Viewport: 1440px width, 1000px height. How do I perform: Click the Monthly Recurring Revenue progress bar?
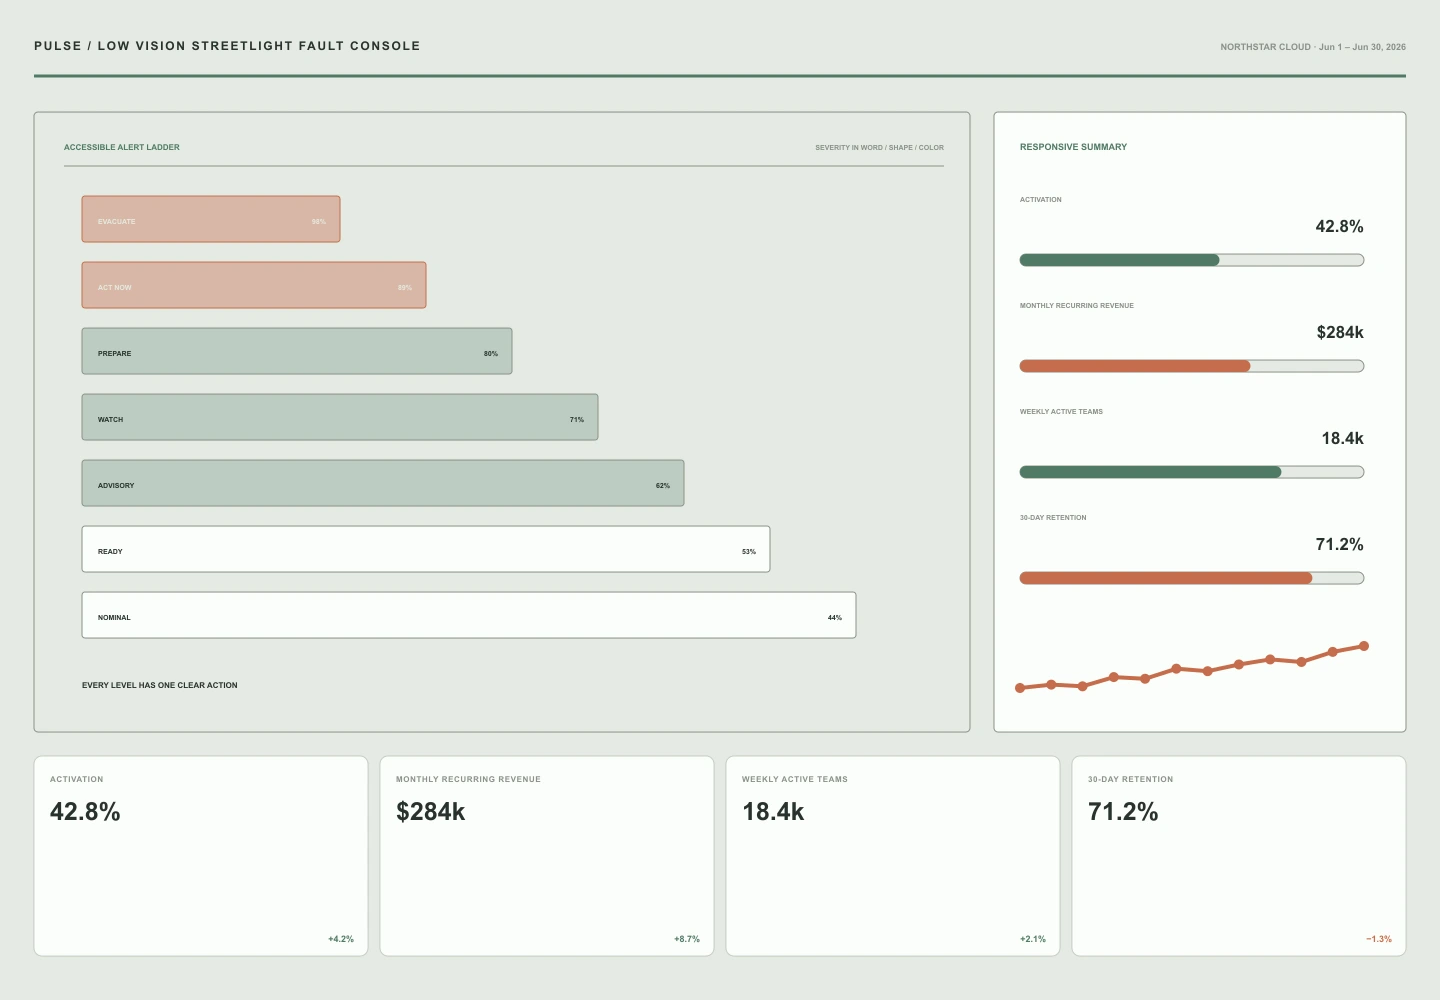tap(1192, 366)
